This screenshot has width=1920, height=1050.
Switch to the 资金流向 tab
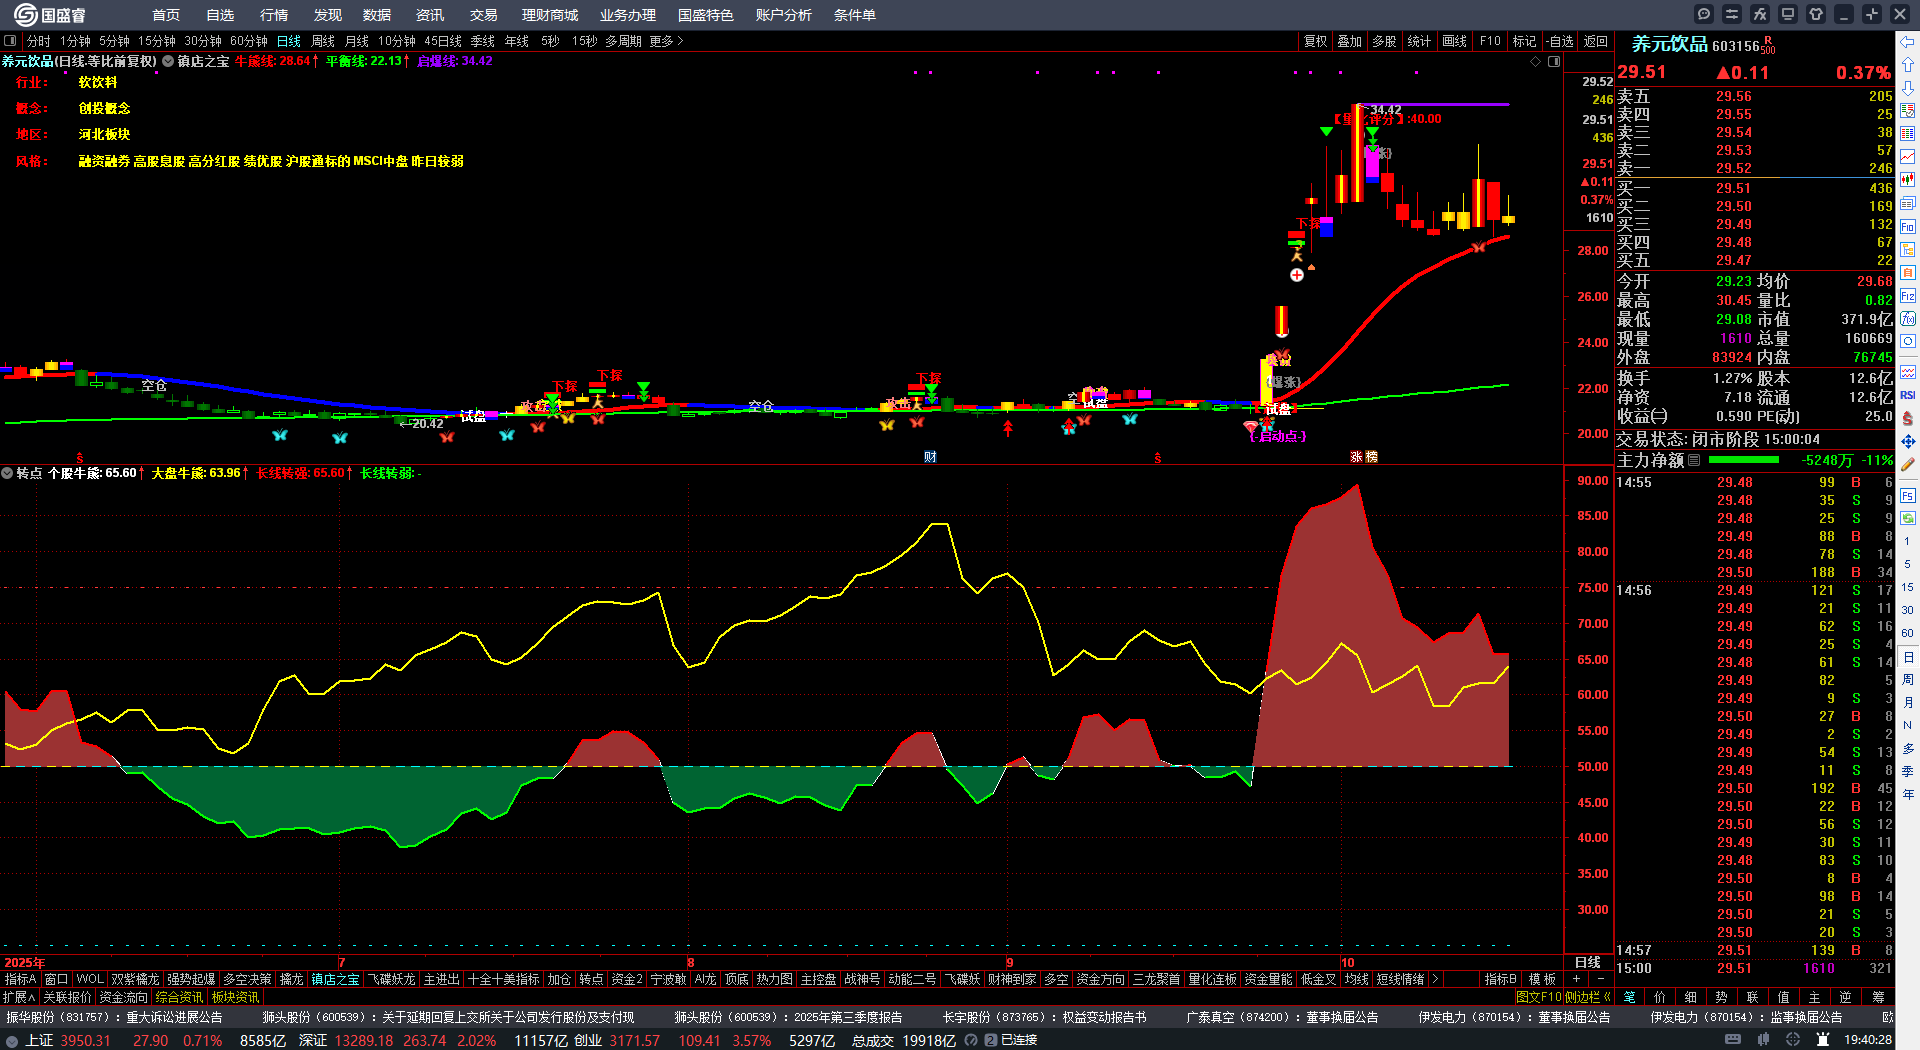[123, 997]
